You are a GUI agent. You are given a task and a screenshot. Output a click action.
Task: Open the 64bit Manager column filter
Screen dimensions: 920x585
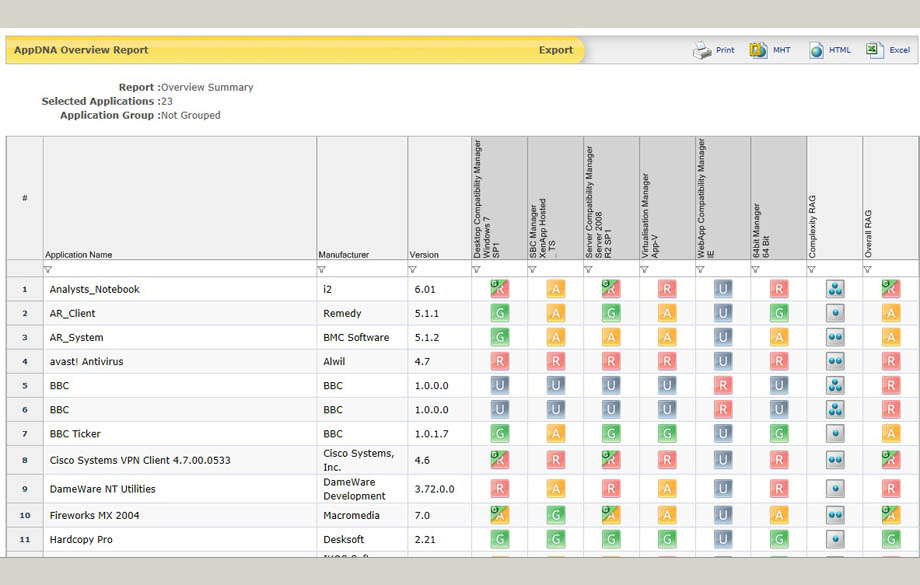(756, 269)
